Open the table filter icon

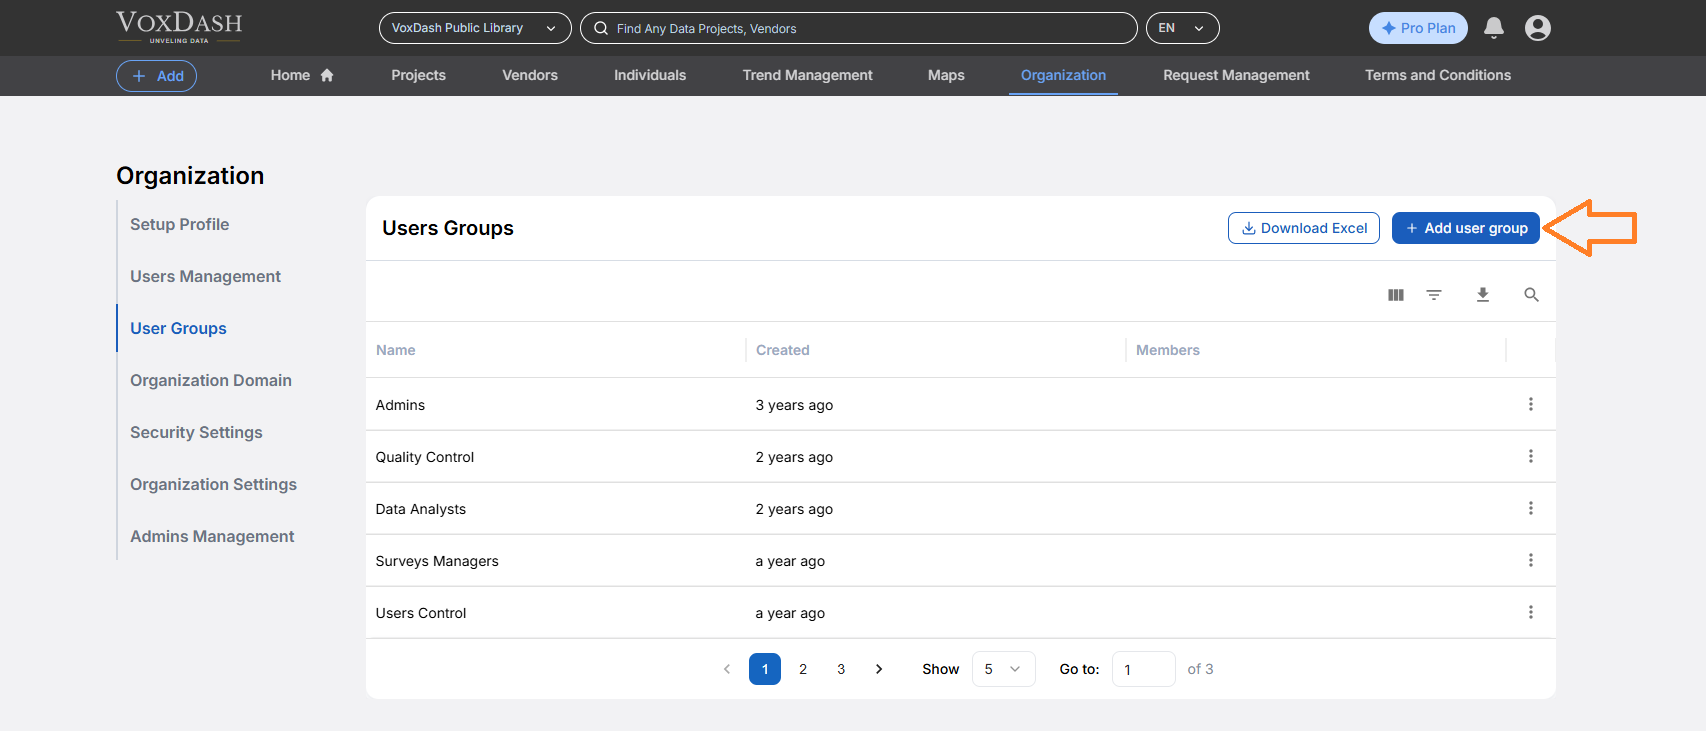click(1434, 295)
